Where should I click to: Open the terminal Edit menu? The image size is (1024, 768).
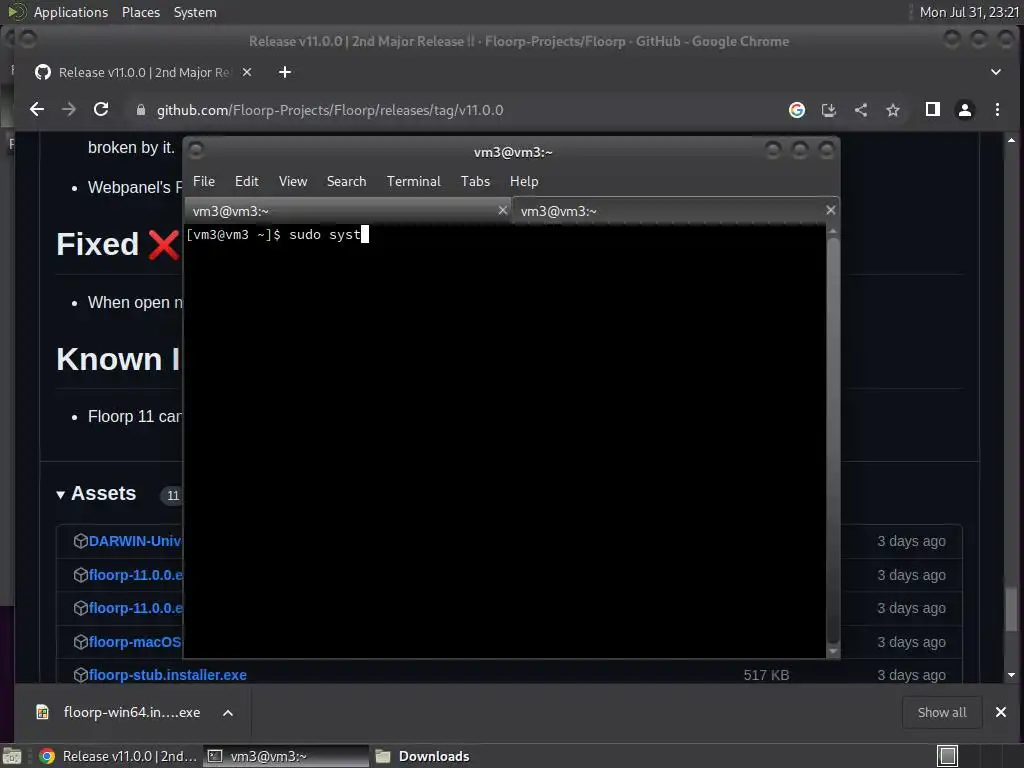tap(246, 181)
